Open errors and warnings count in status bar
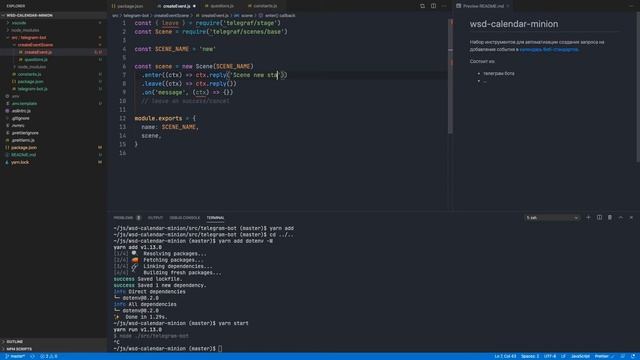This screenshot has width=640, height=360. [49, 356]
